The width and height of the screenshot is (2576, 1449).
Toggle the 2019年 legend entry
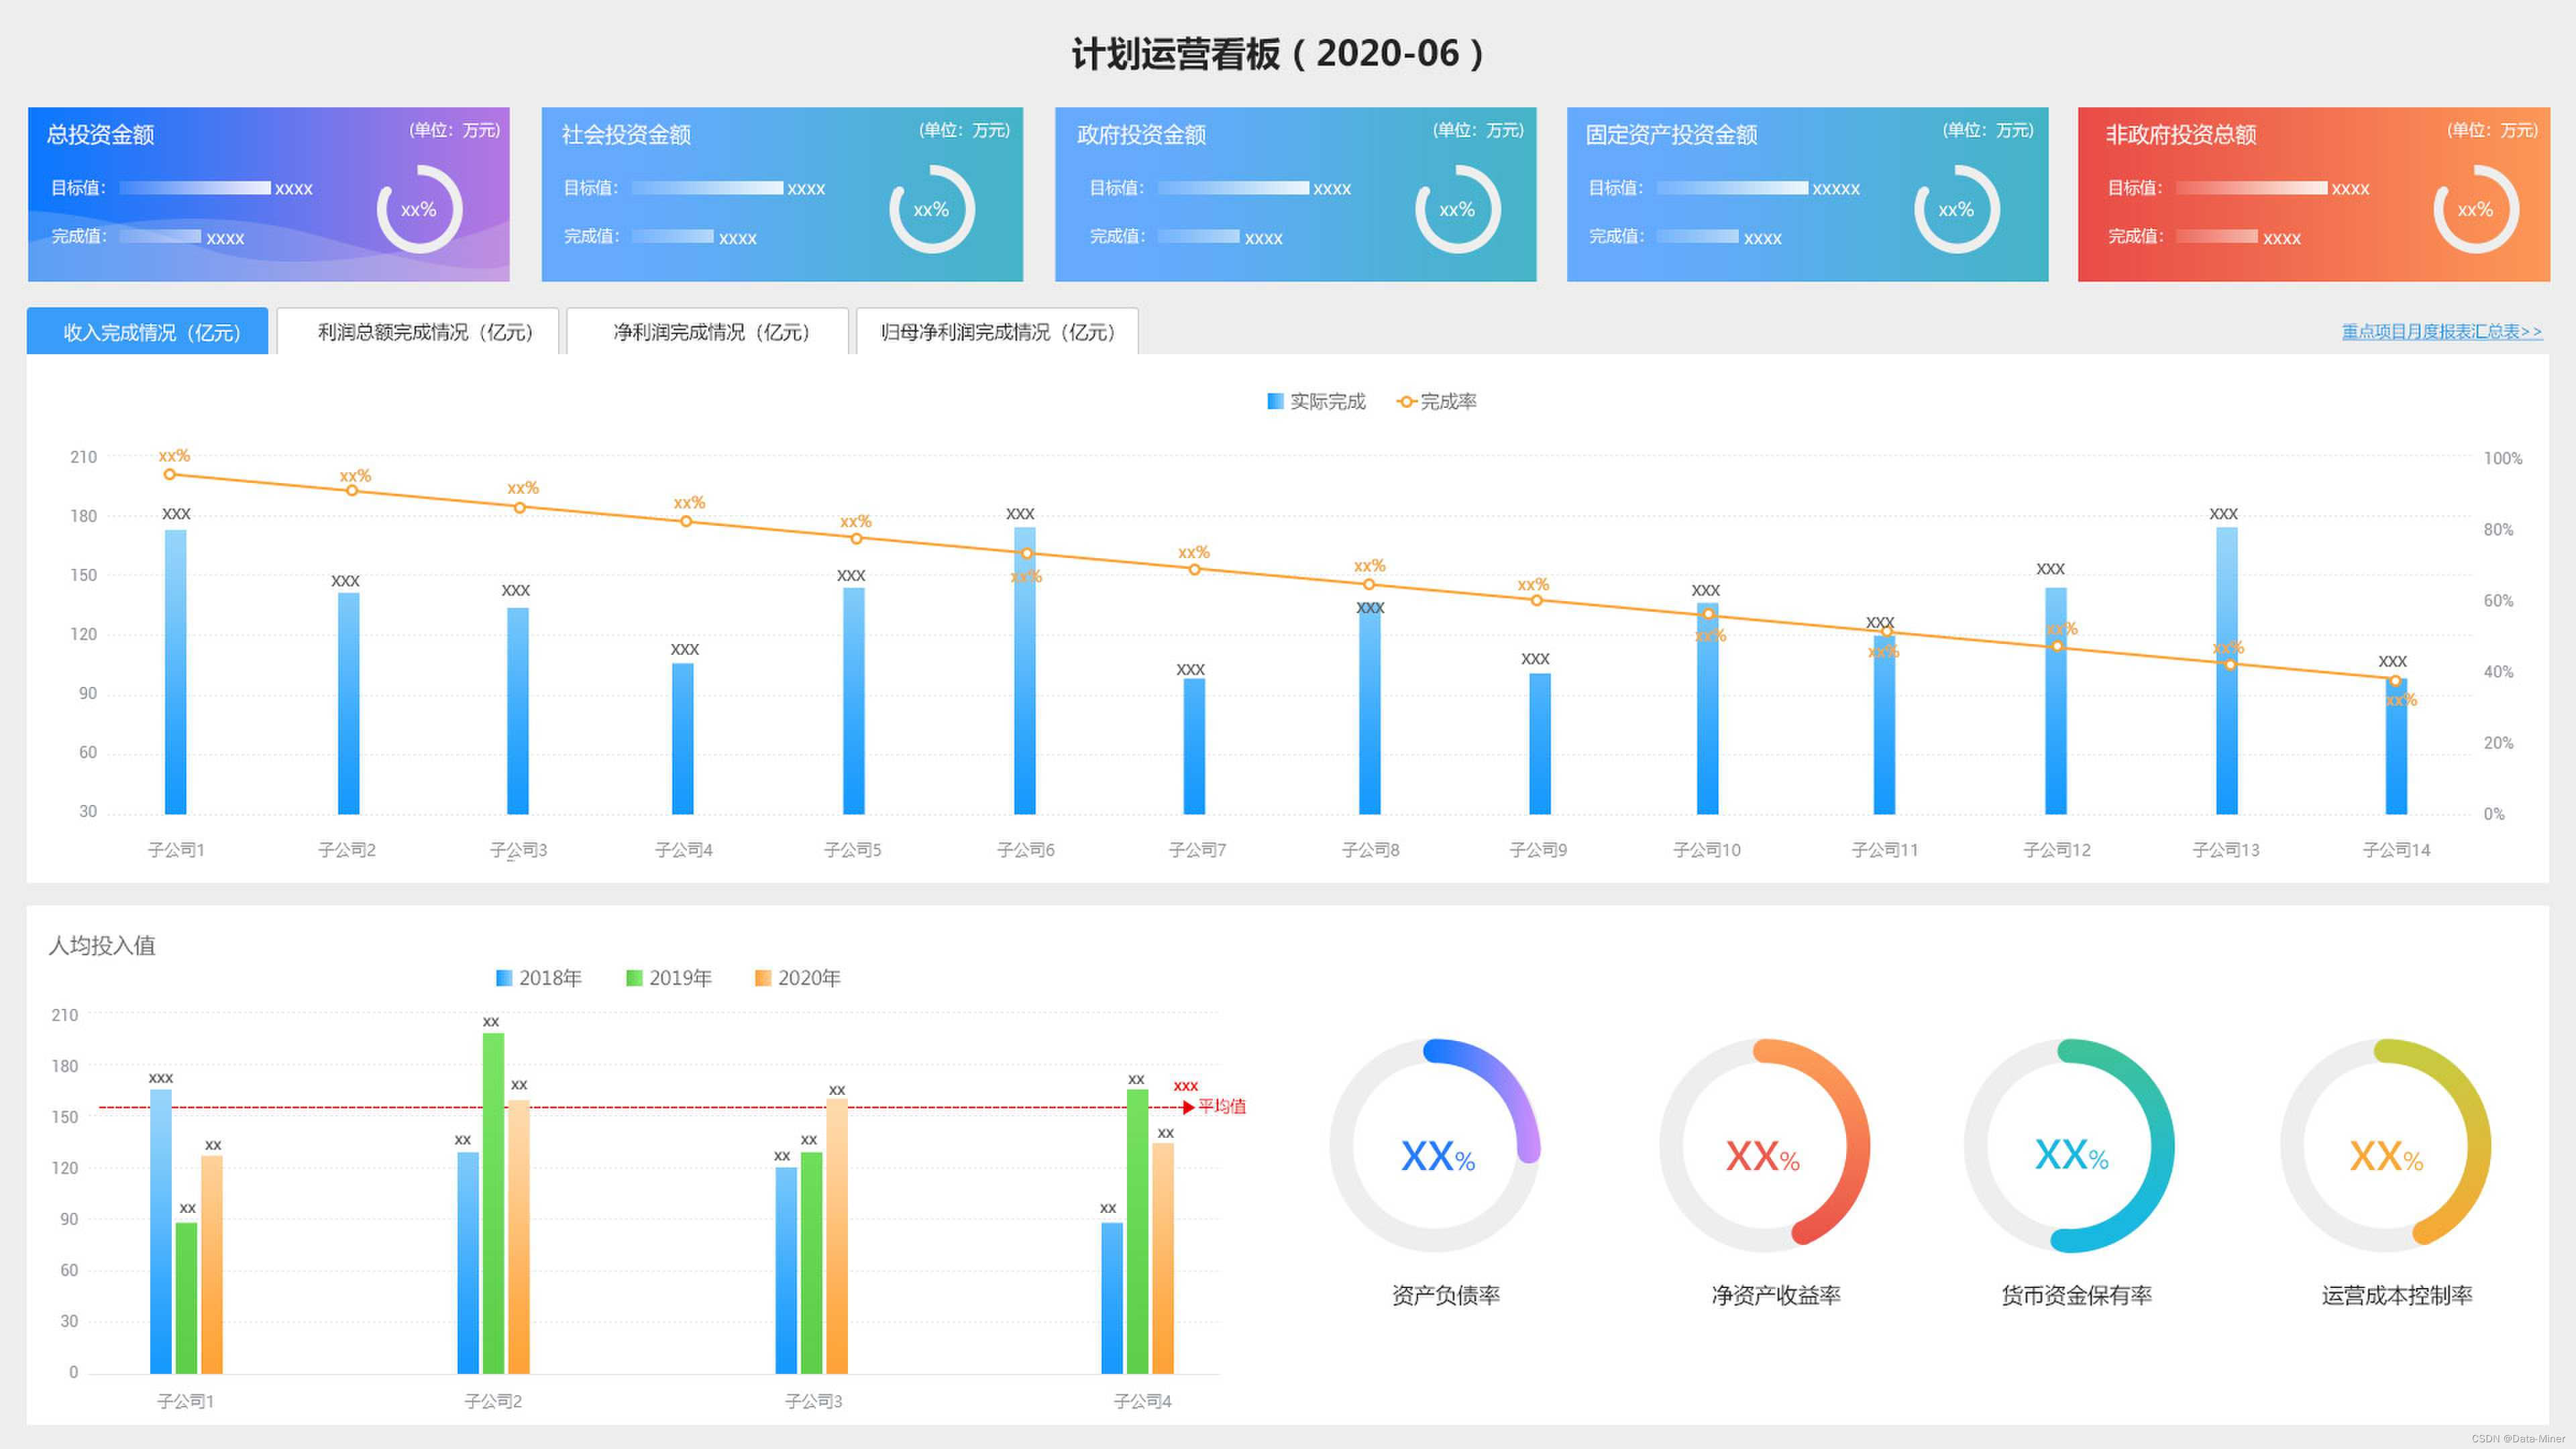[669, 978]
